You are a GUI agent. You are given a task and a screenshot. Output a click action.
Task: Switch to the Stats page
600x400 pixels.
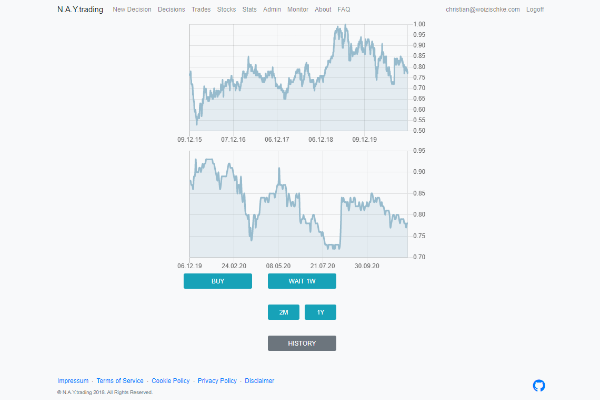click(x=249, y=9)
